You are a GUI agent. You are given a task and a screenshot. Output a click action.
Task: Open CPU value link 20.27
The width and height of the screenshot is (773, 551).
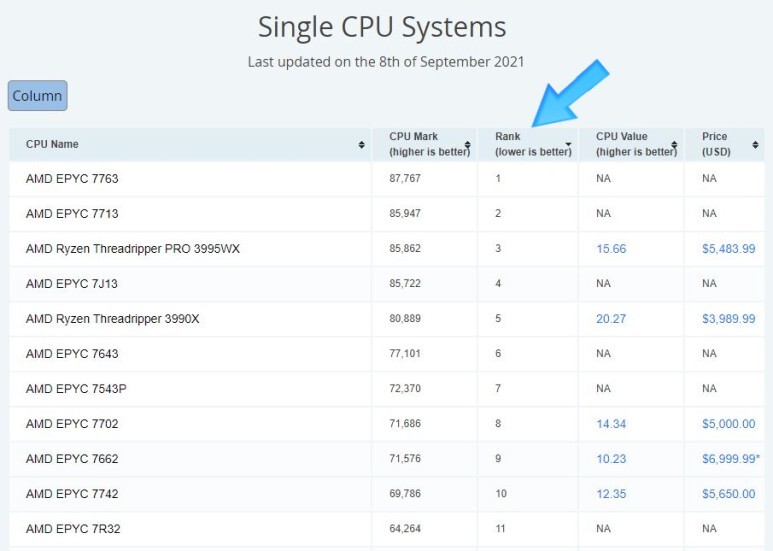pyautogui.click(x=611, y=319)
